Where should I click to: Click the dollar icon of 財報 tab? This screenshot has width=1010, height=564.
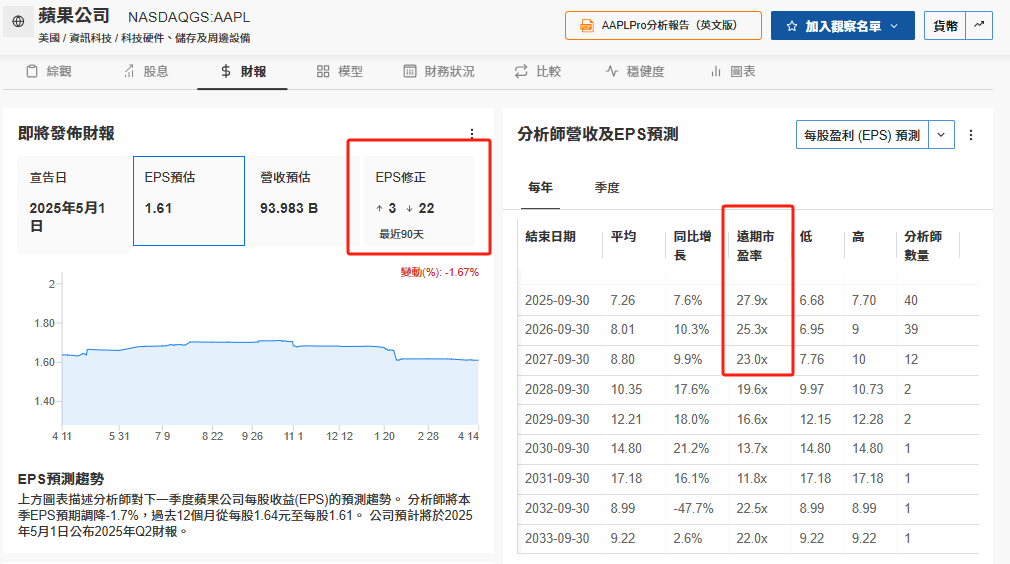(225, 71)
